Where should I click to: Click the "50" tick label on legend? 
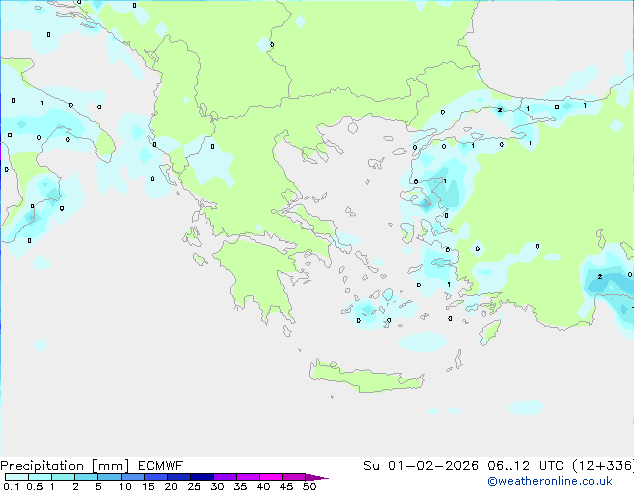pyautogui.click(x=309, y=487)
